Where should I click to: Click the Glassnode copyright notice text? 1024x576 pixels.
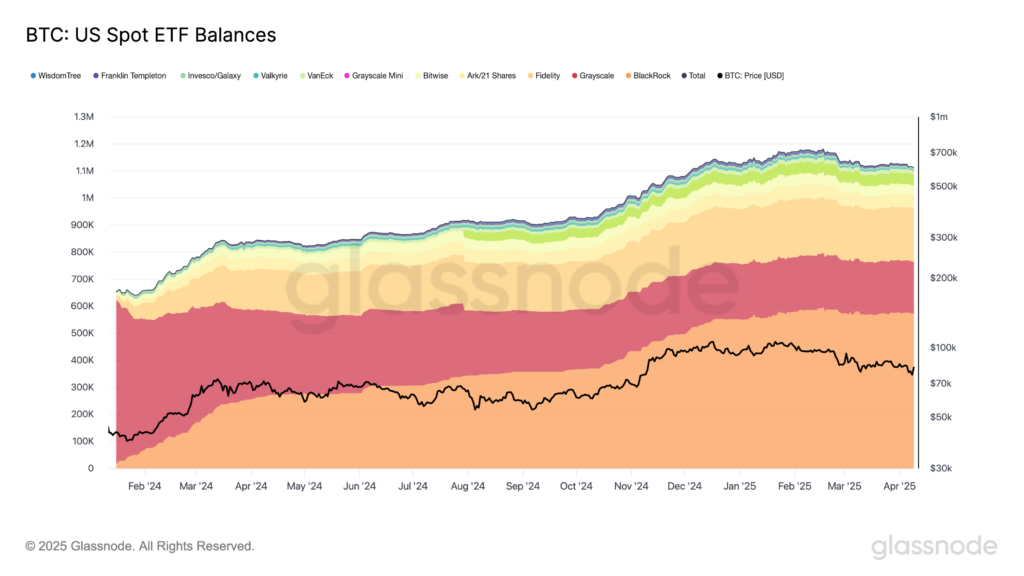(140, 546)
